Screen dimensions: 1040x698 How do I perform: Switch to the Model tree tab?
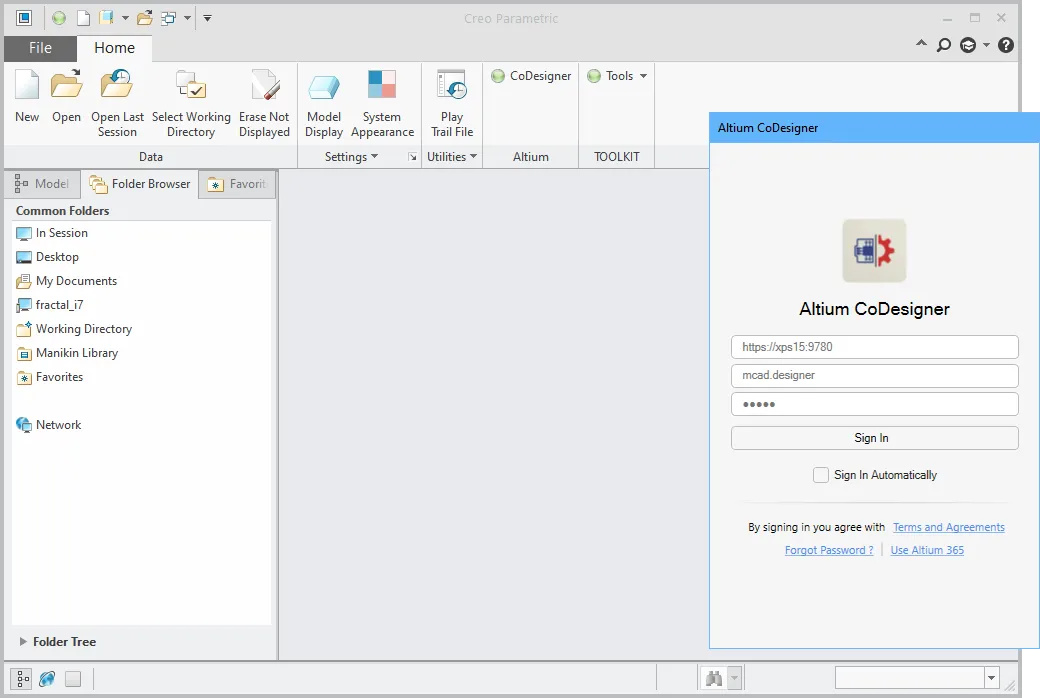(42, 184)
